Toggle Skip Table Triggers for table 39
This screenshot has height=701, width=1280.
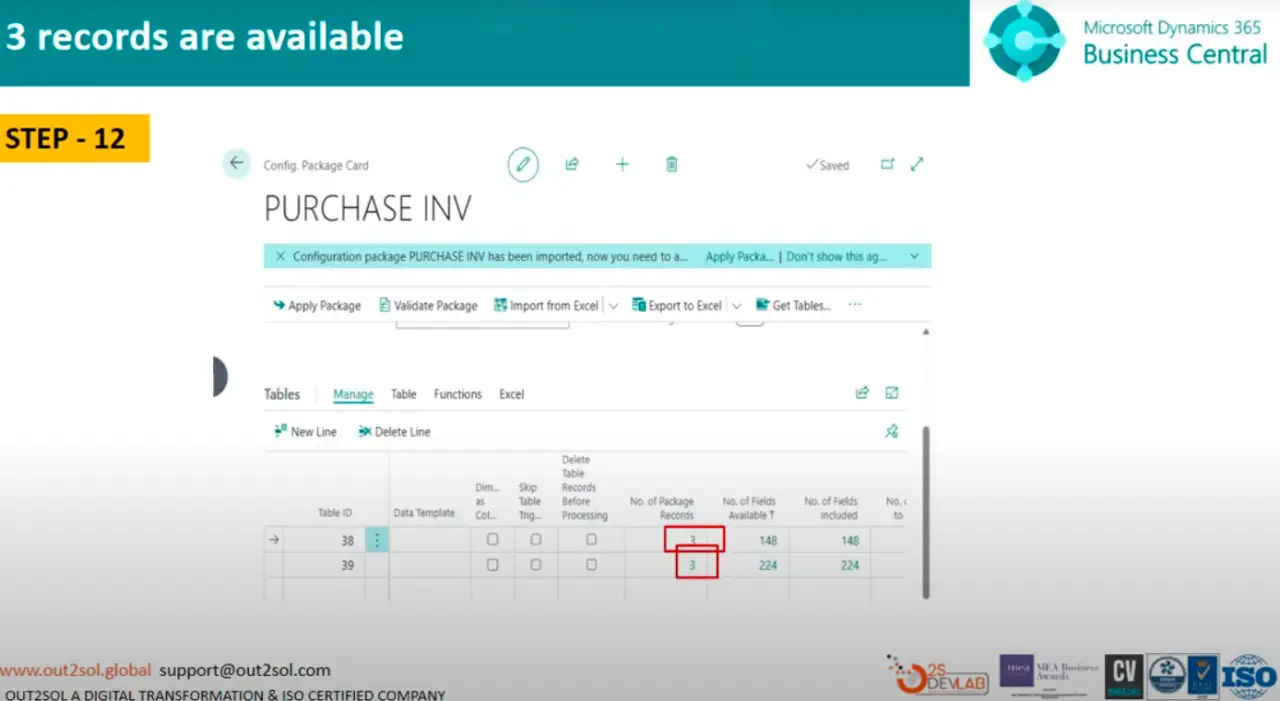536,565
